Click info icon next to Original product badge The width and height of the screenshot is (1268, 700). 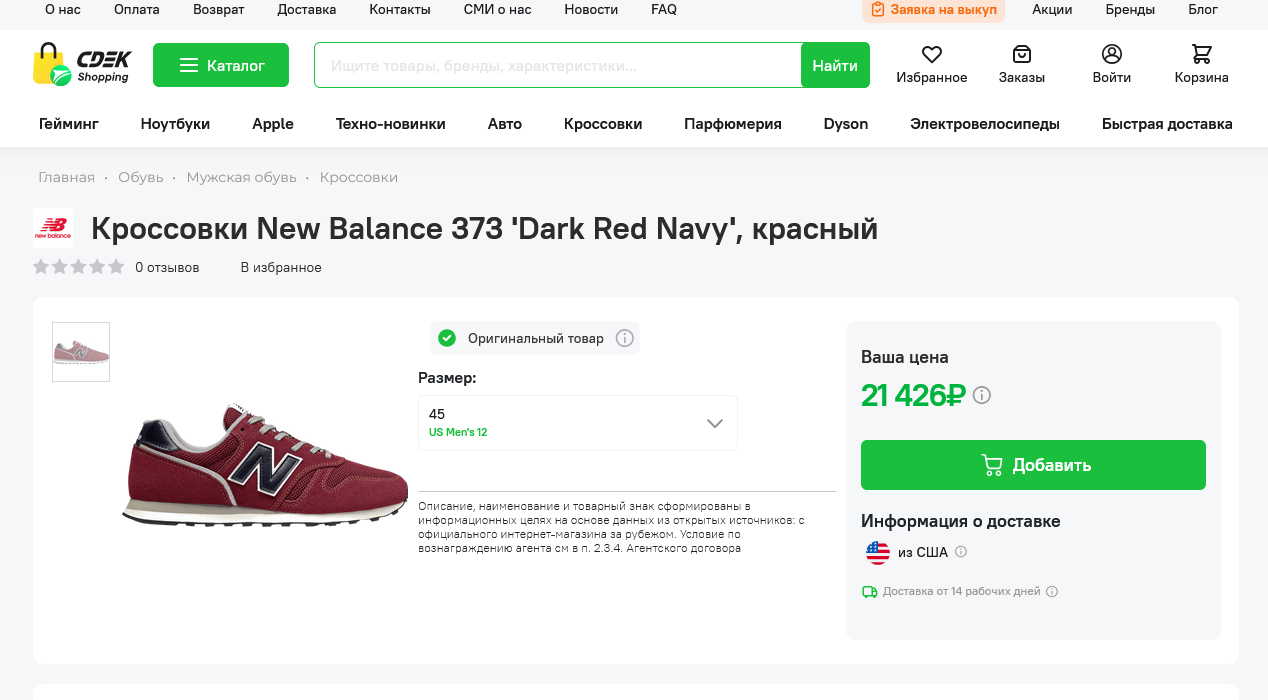click(x=625, y=338)
